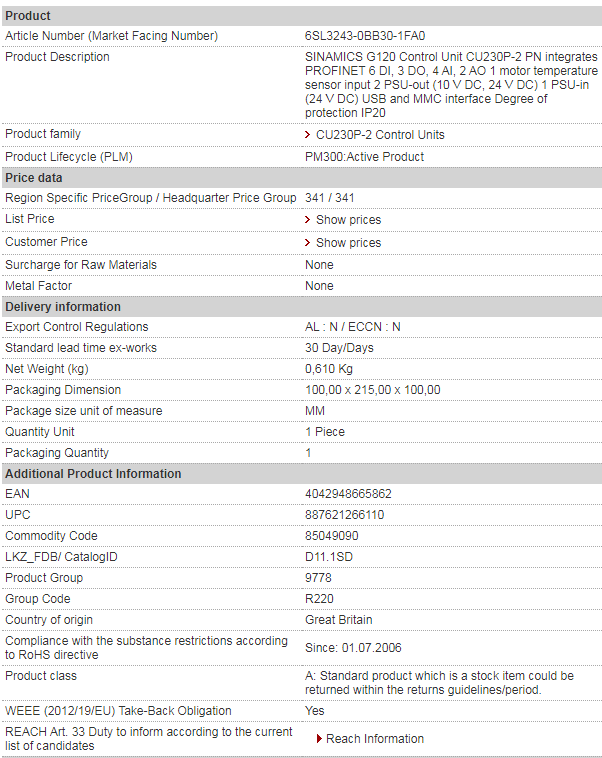Click the Standard lead time ex-works label

[x=81, y=348]
